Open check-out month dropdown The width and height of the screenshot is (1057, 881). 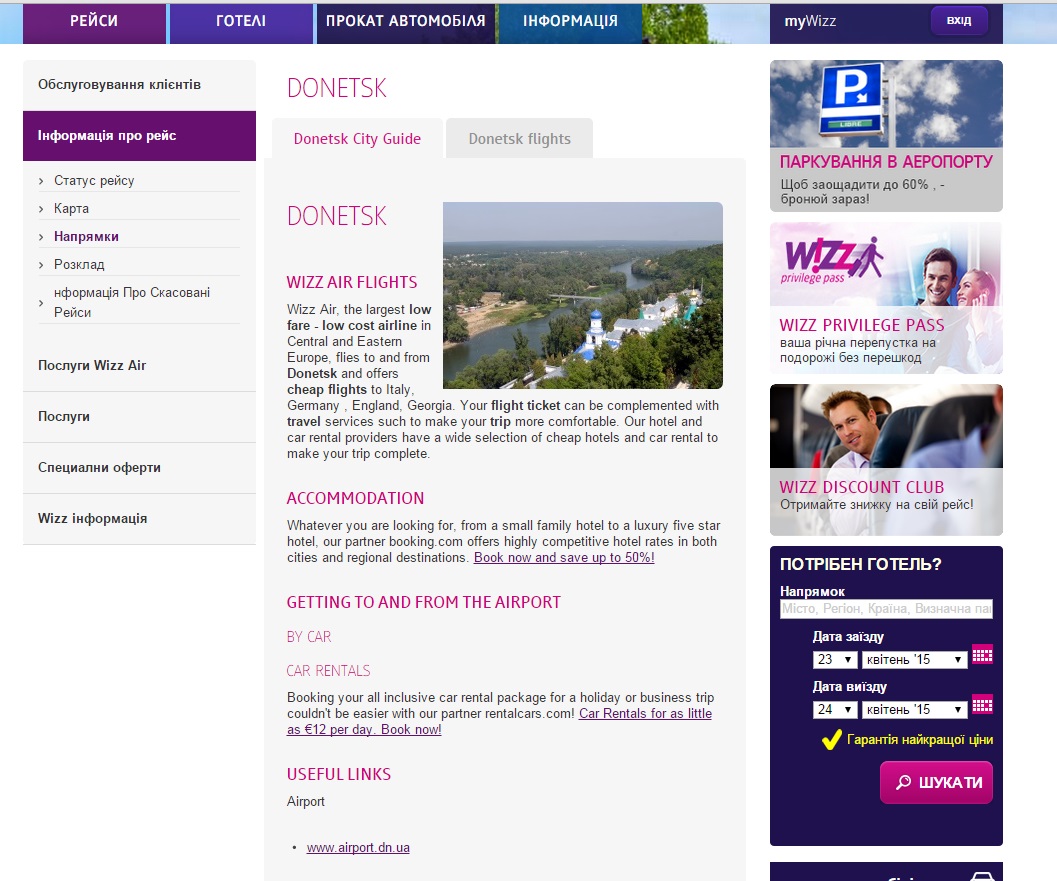[x=915, y=710]
